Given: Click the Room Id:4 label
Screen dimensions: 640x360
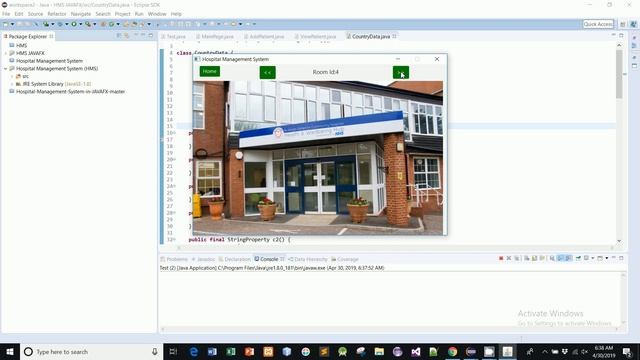Looking at the screenshot, I should pyautogui.click(x=325, y=72).
